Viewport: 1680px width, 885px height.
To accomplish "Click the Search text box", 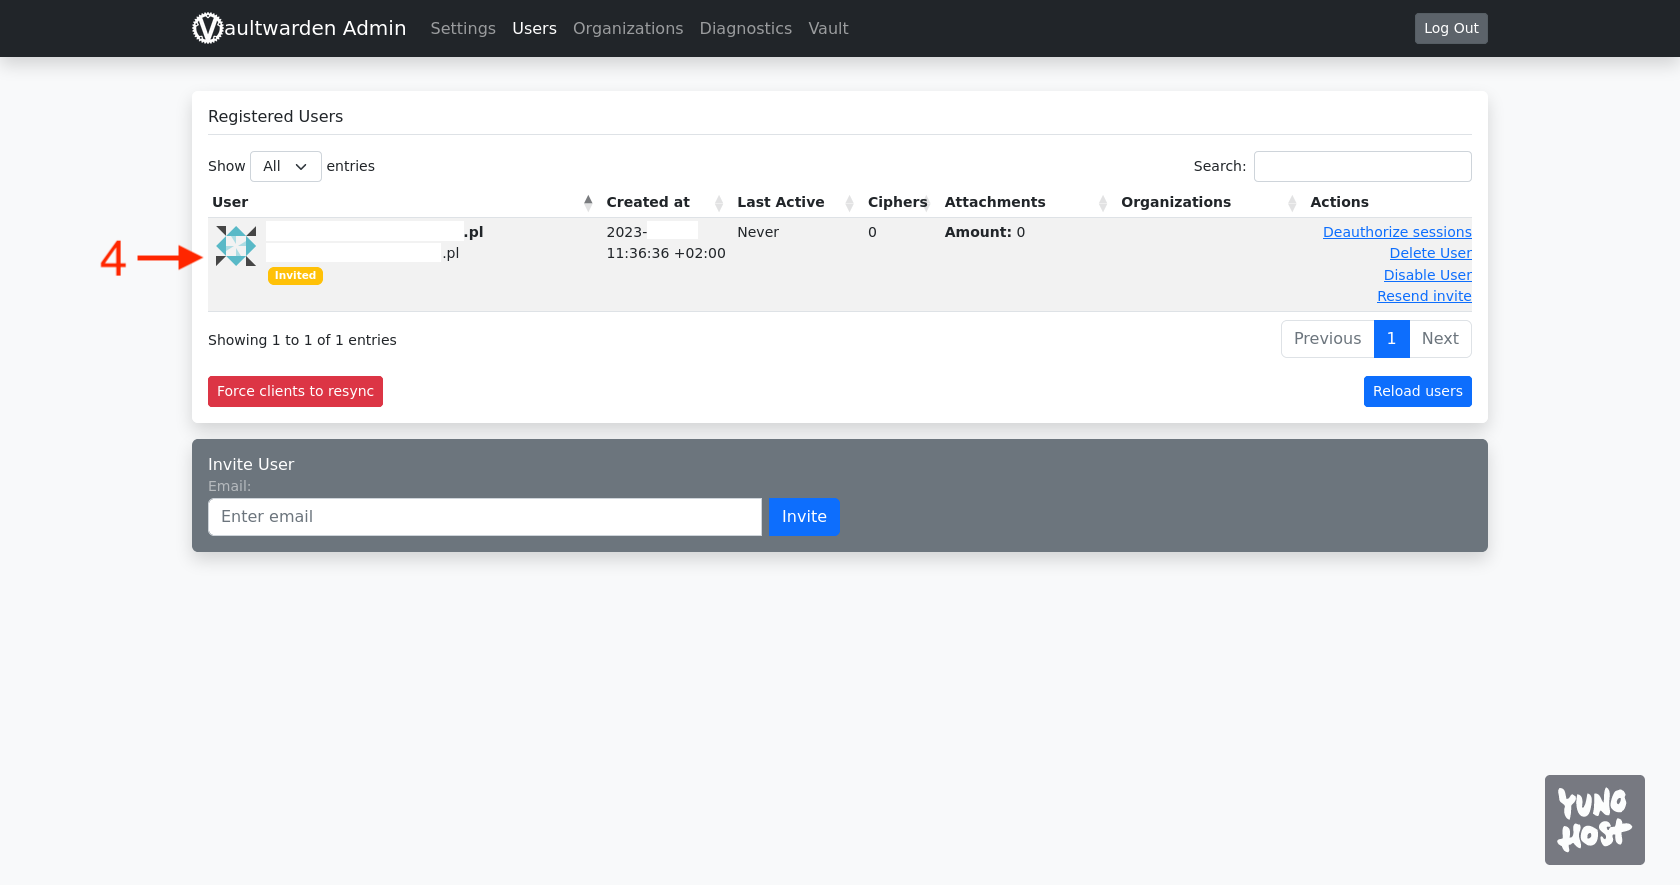I will 1362,166.
